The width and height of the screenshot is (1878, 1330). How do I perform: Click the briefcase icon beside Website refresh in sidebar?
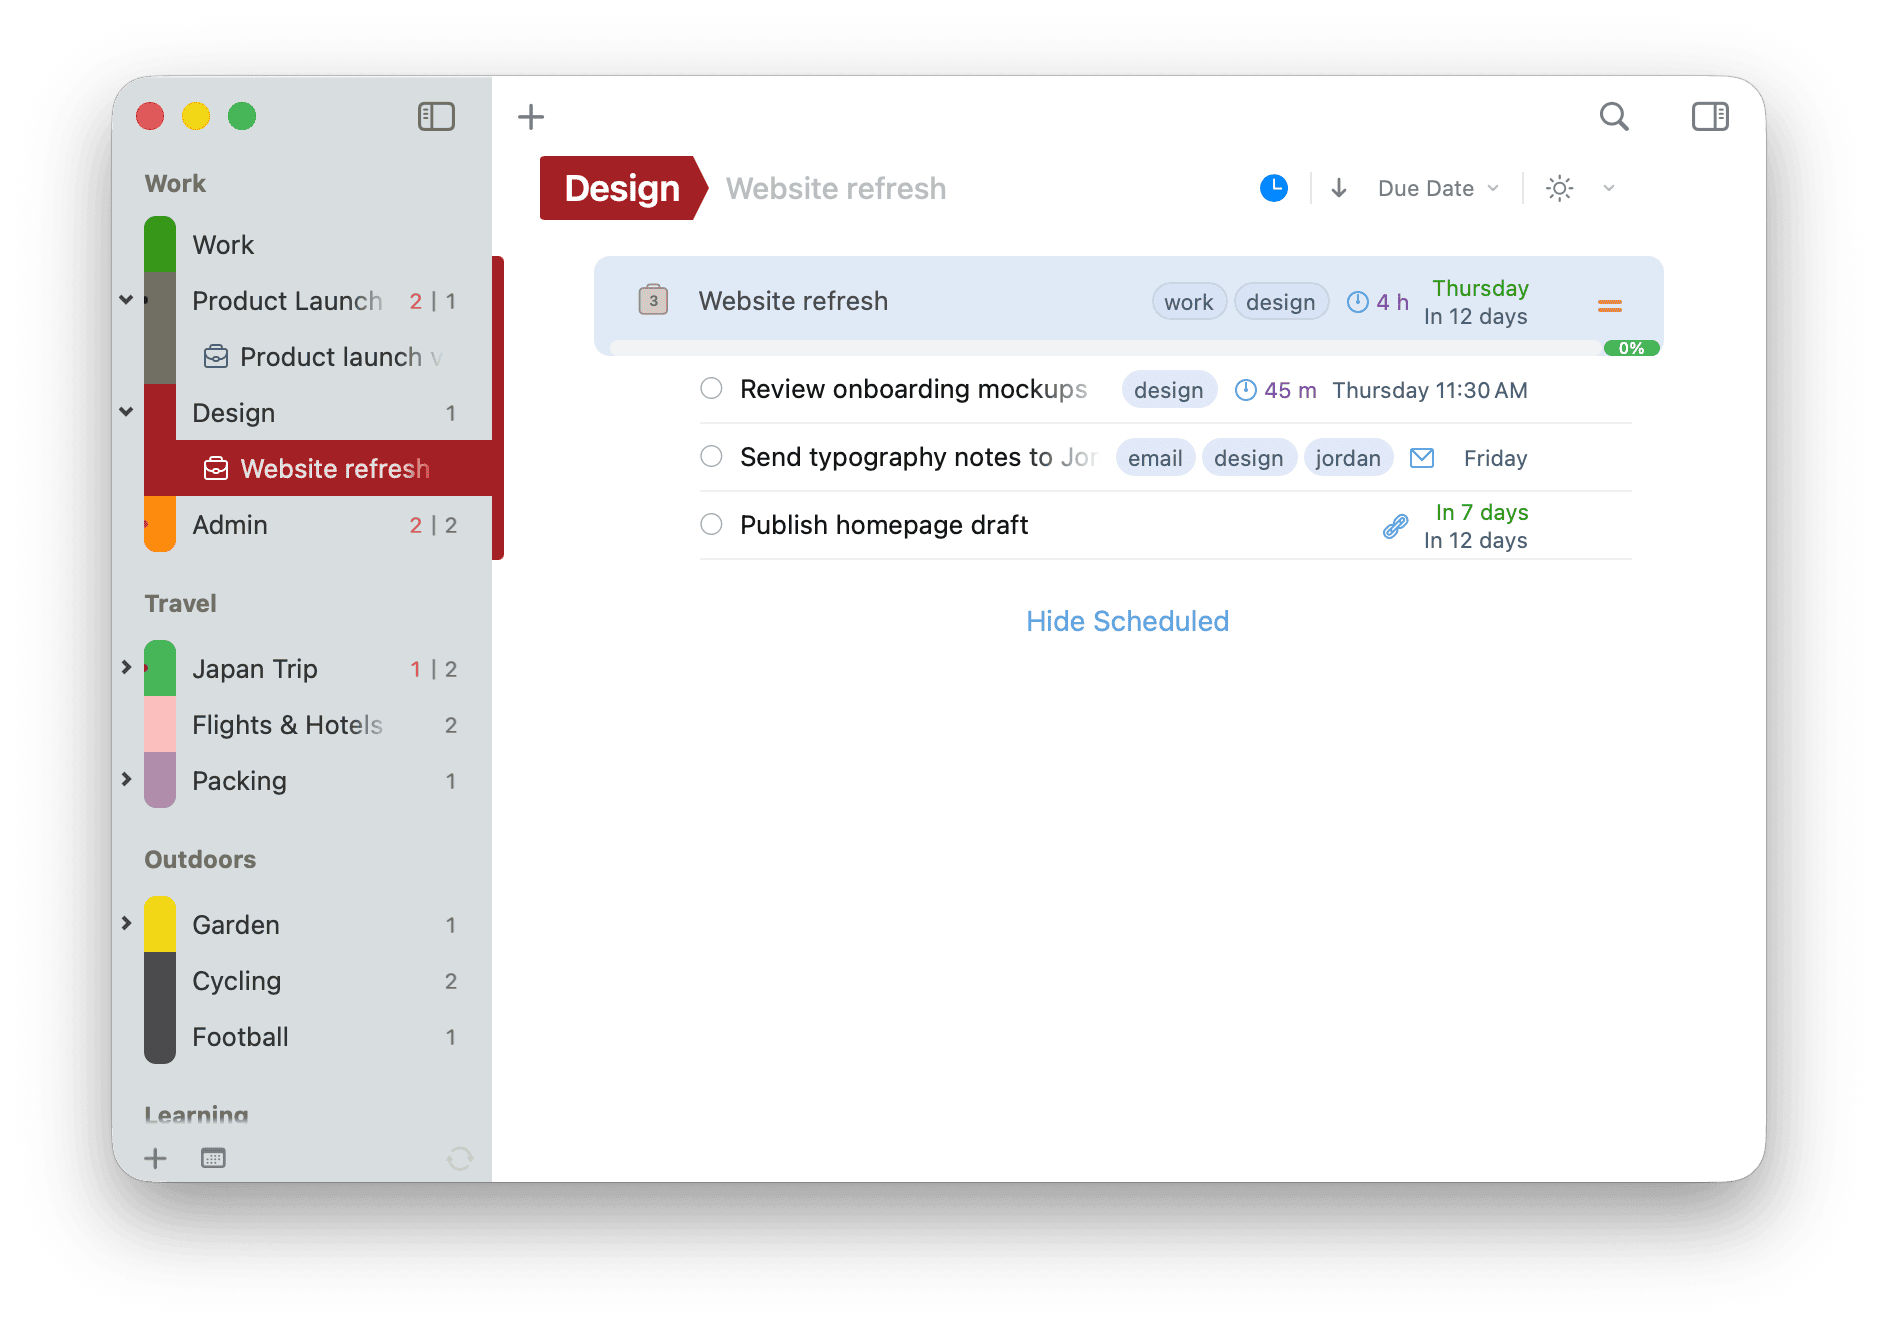click(216, 469)
